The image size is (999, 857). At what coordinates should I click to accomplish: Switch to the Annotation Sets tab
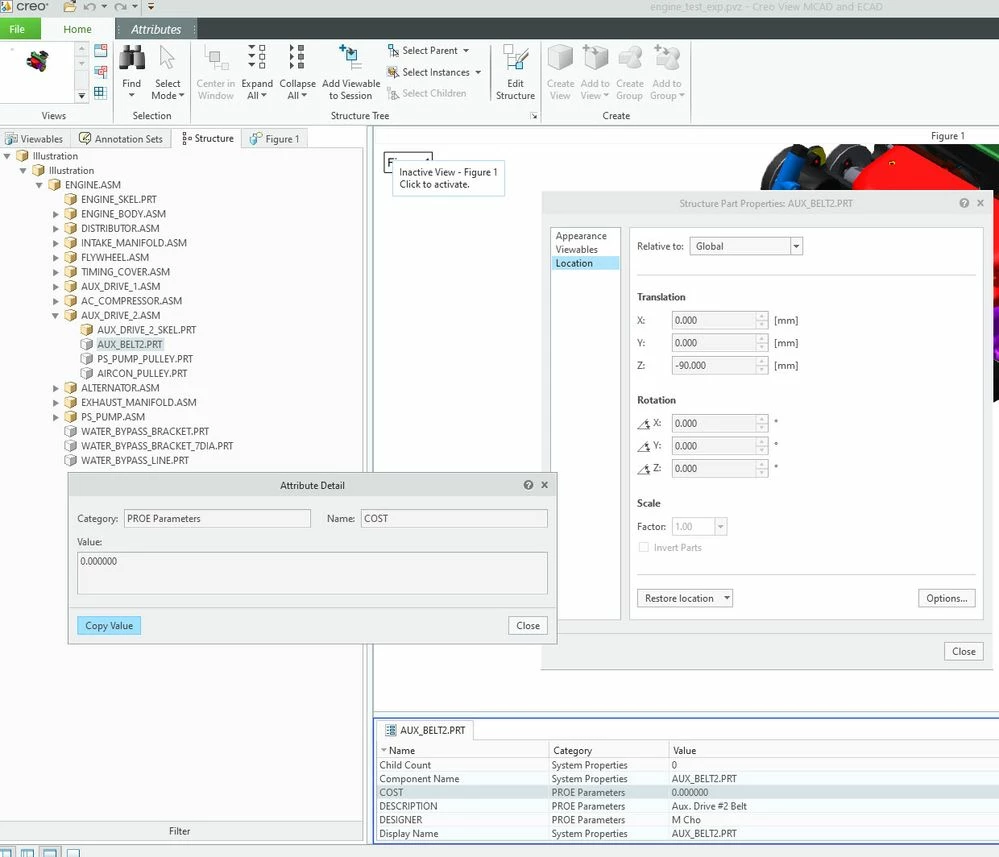(x=121, y=139)
